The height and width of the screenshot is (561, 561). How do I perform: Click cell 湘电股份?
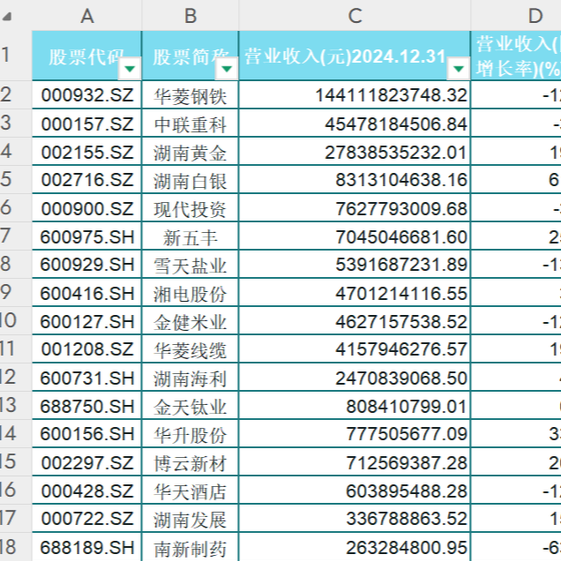(x=190, y=292)
